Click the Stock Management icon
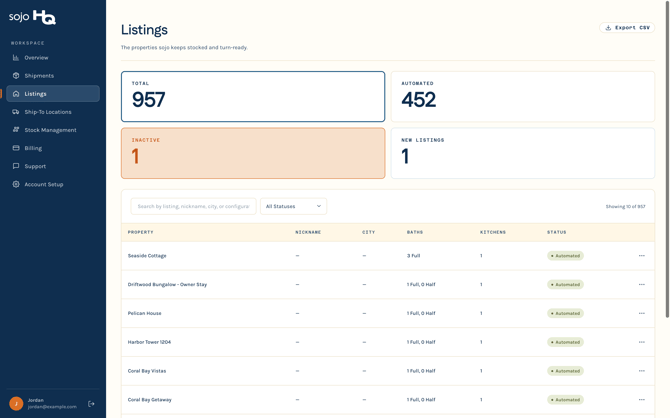The height and width of the screenshot is (418, 670). coord(16,130)
